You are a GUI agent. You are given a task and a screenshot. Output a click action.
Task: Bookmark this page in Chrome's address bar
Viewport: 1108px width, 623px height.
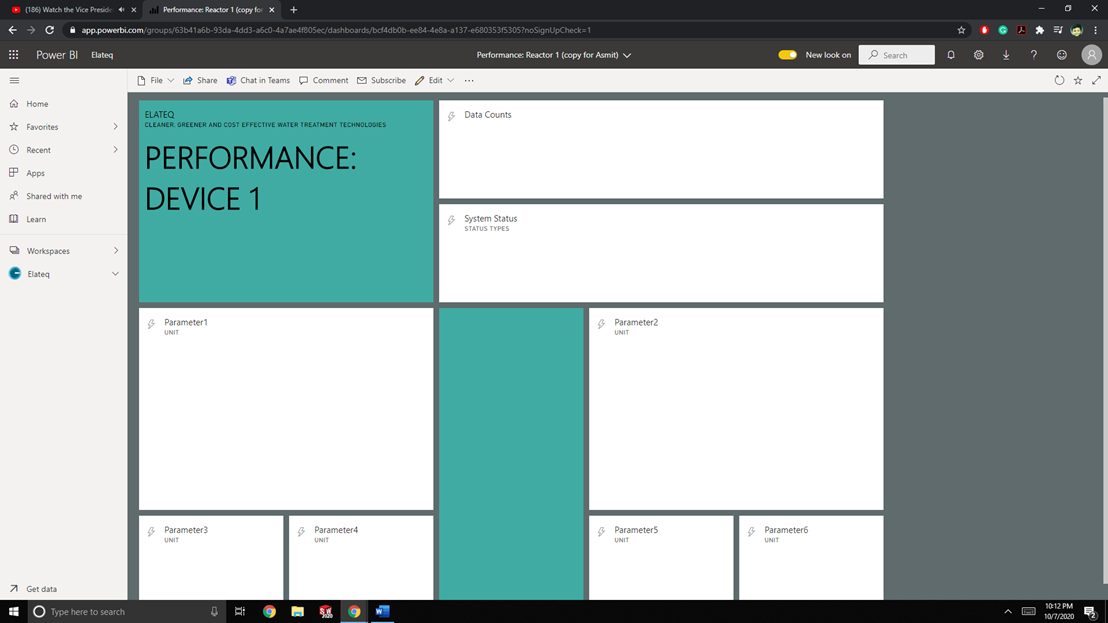coord(961,30)
